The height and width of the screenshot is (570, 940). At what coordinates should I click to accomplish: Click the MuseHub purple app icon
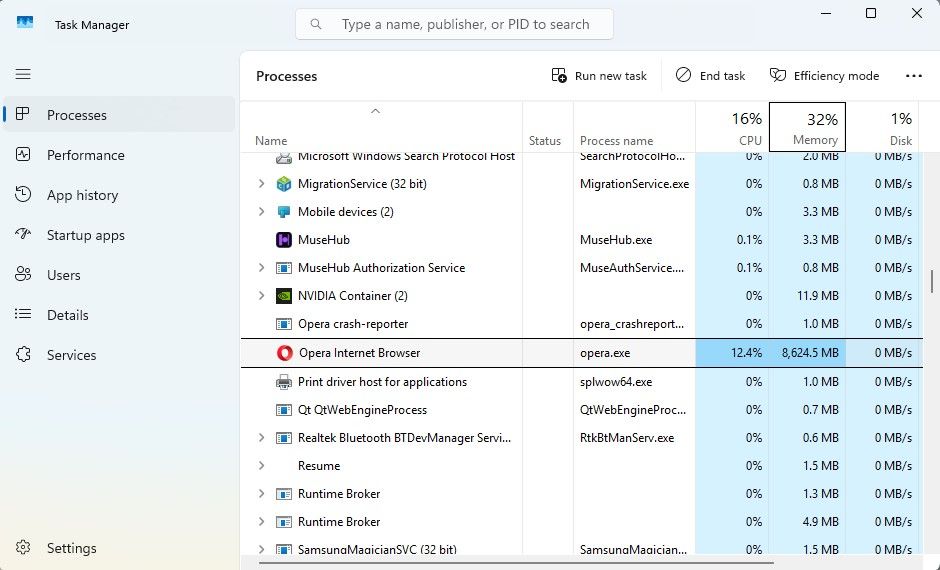point(284,240)
